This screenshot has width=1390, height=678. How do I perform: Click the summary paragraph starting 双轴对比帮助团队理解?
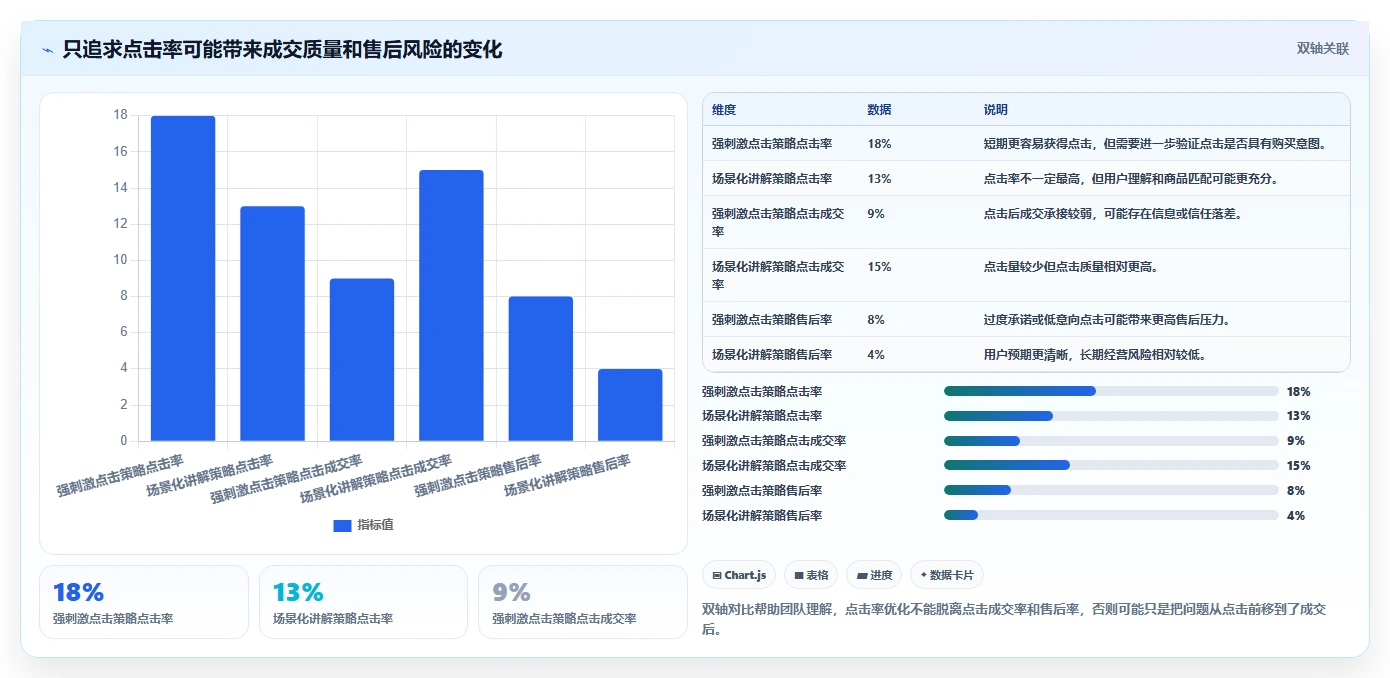point(1015,619)
